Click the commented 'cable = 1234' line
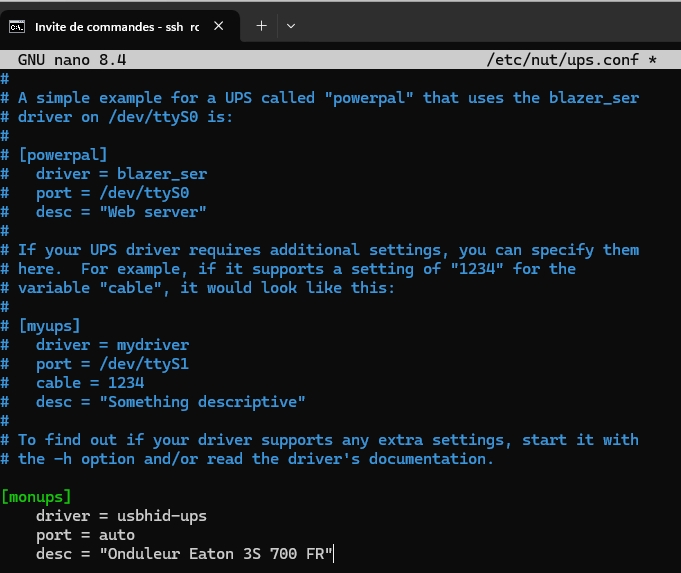This screenshot has width=681, height=573. (90, 383)
